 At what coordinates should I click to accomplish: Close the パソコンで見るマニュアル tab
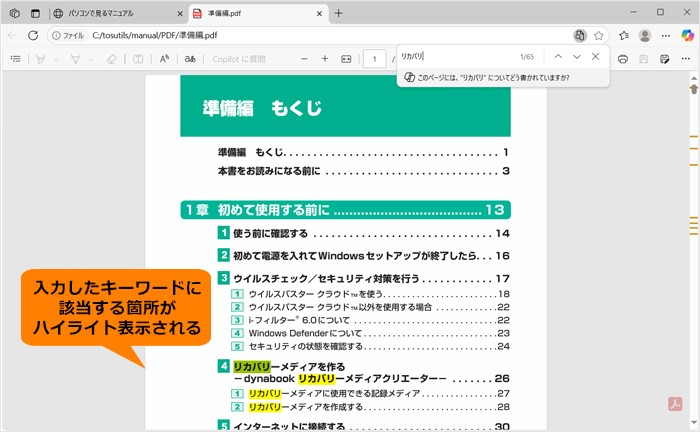click(x=180, y=14)
